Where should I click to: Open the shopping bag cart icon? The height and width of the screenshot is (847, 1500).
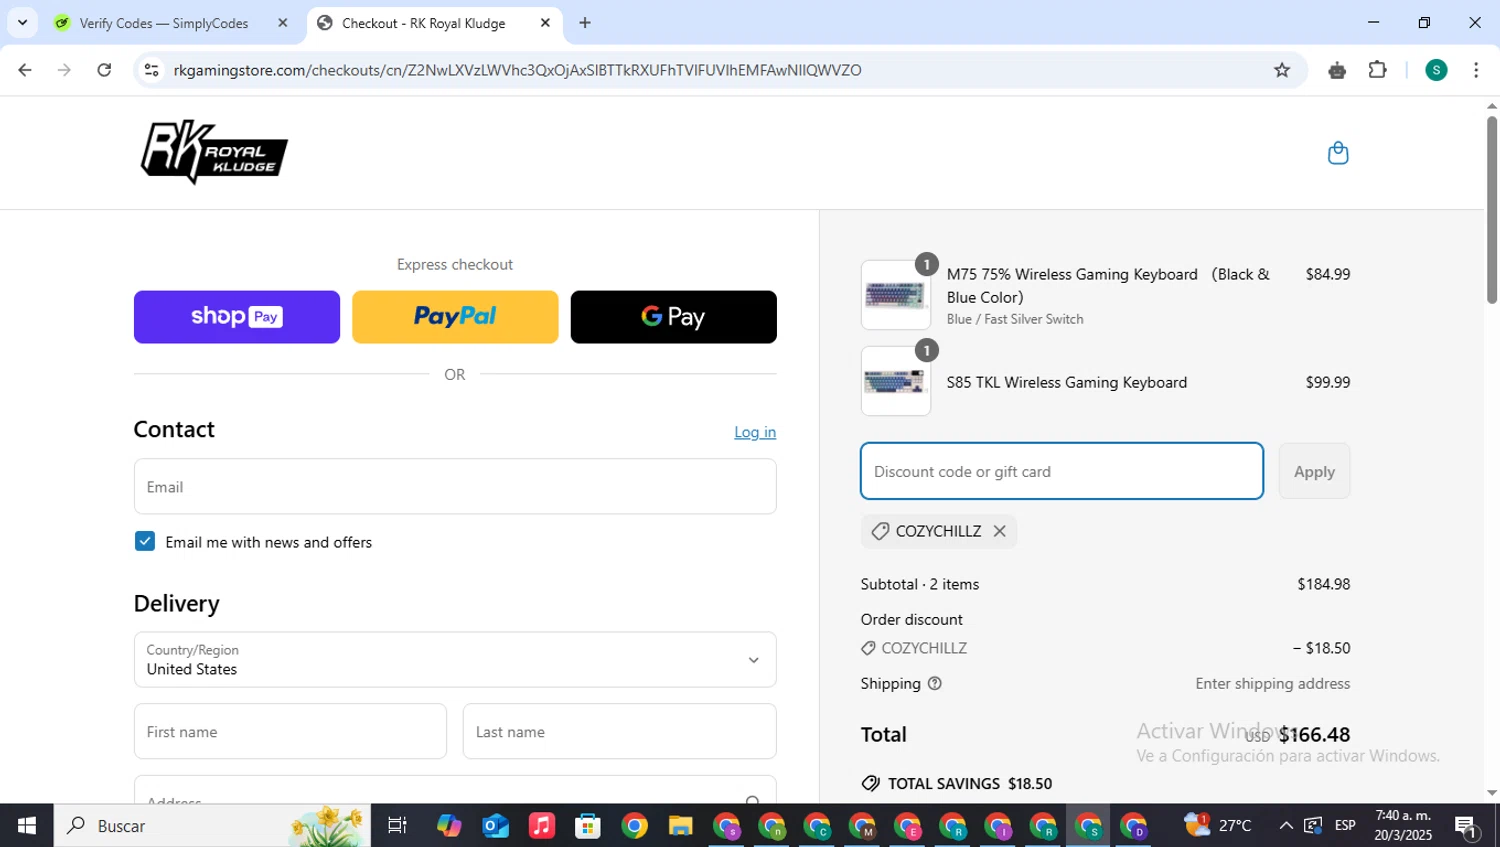click(x=1338, y=153)
